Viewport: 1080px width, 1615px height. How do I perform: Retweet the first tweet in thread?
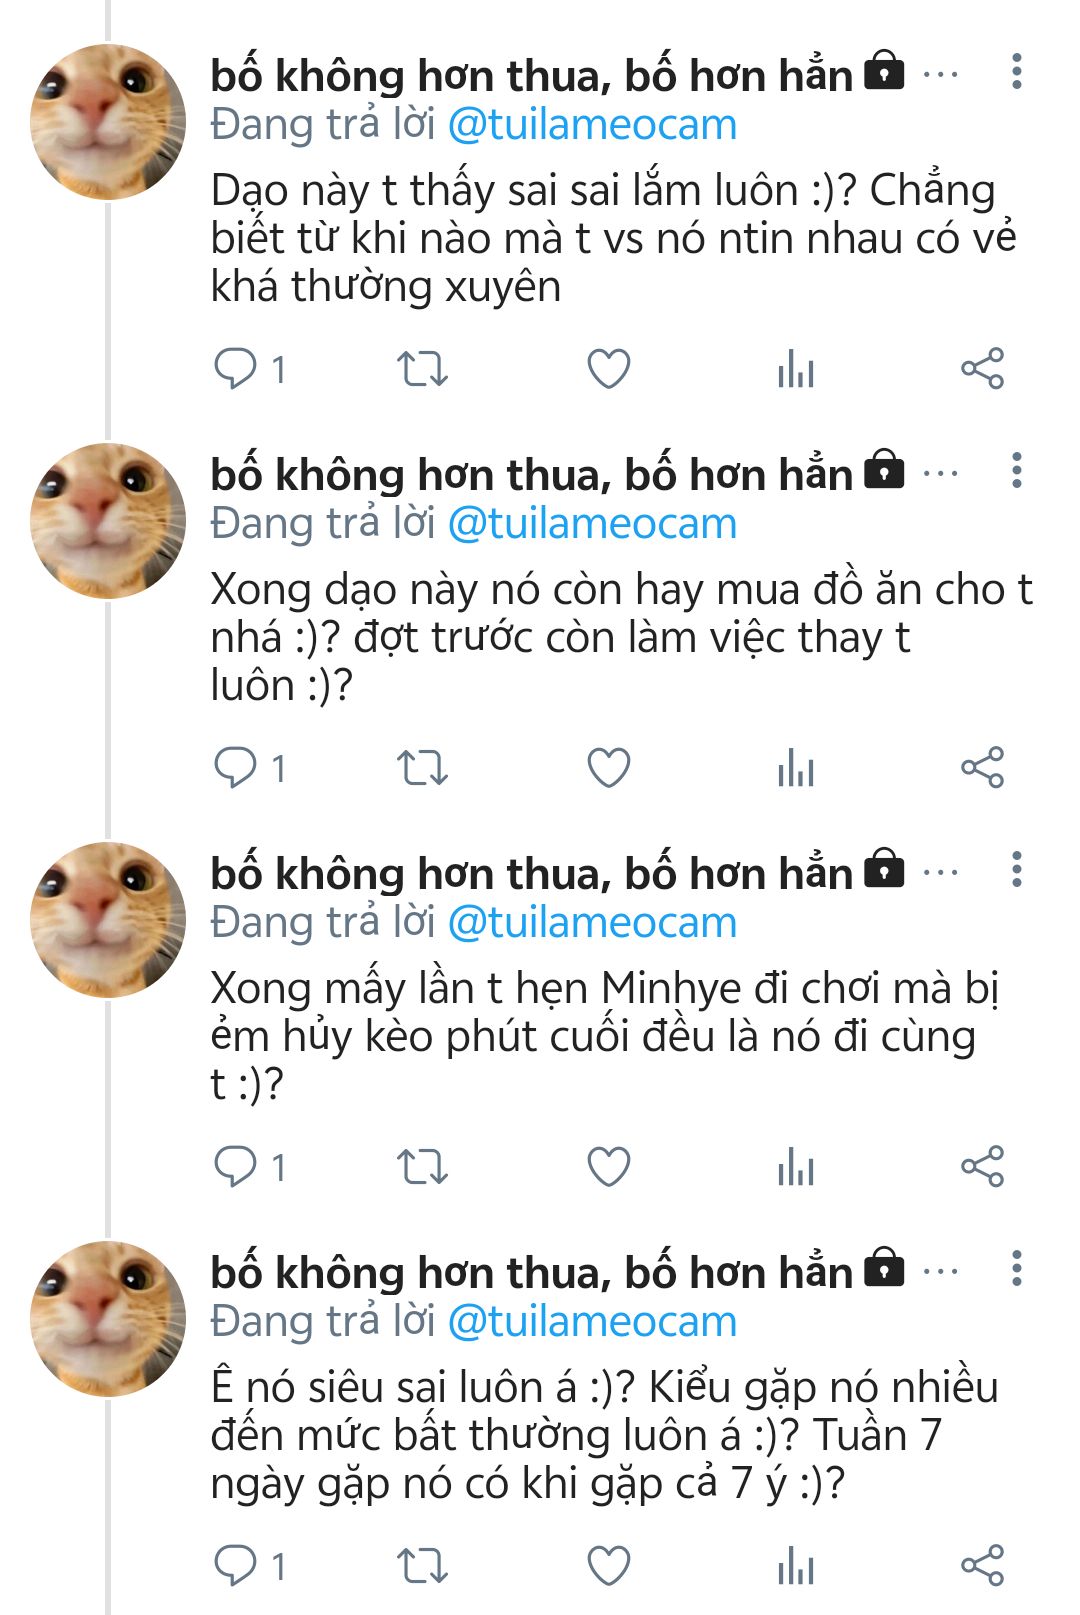point(422,369)
